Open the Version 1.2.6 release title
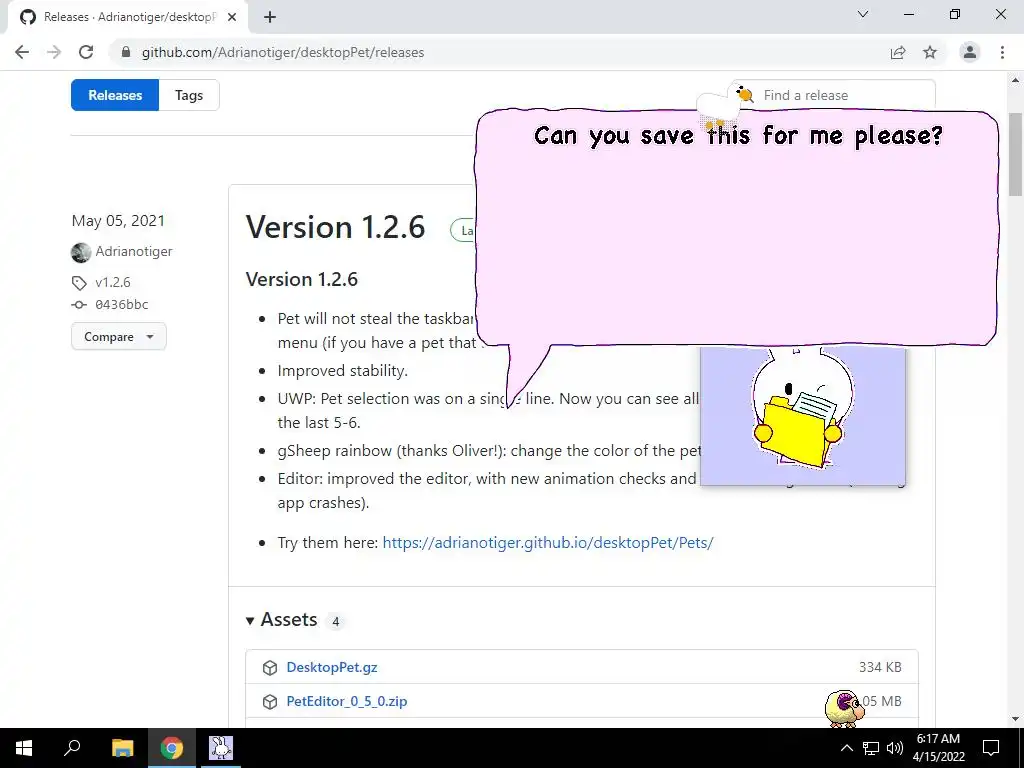This screenshot has width=1024, height=768. click(x=335, y=227)
